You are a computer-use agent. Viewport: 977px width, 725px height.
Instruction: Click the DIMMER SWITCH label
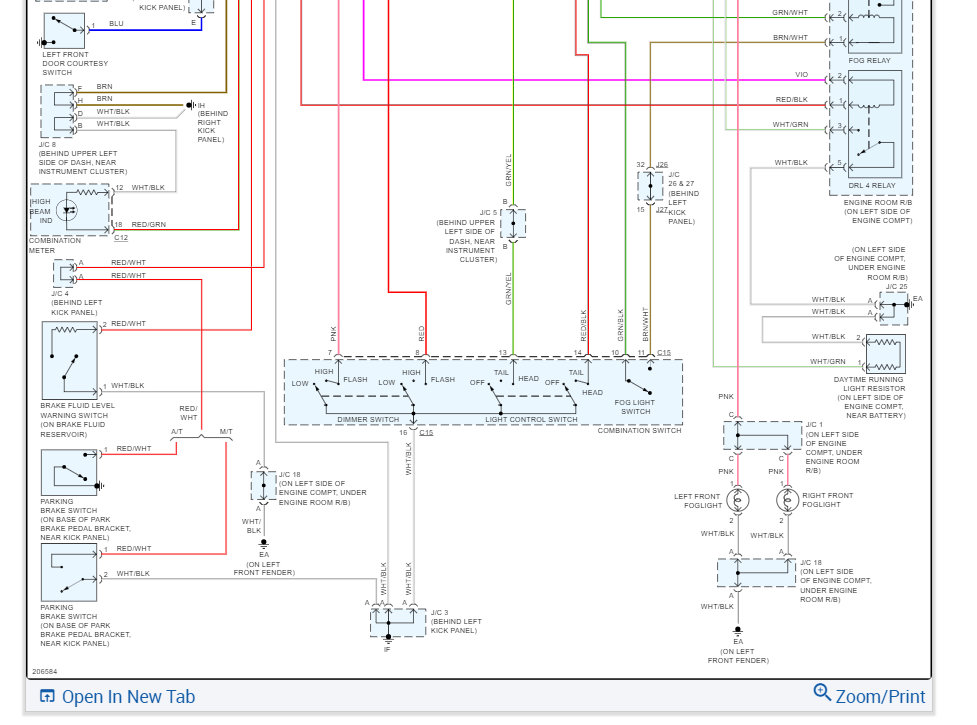tap(368, 419)
